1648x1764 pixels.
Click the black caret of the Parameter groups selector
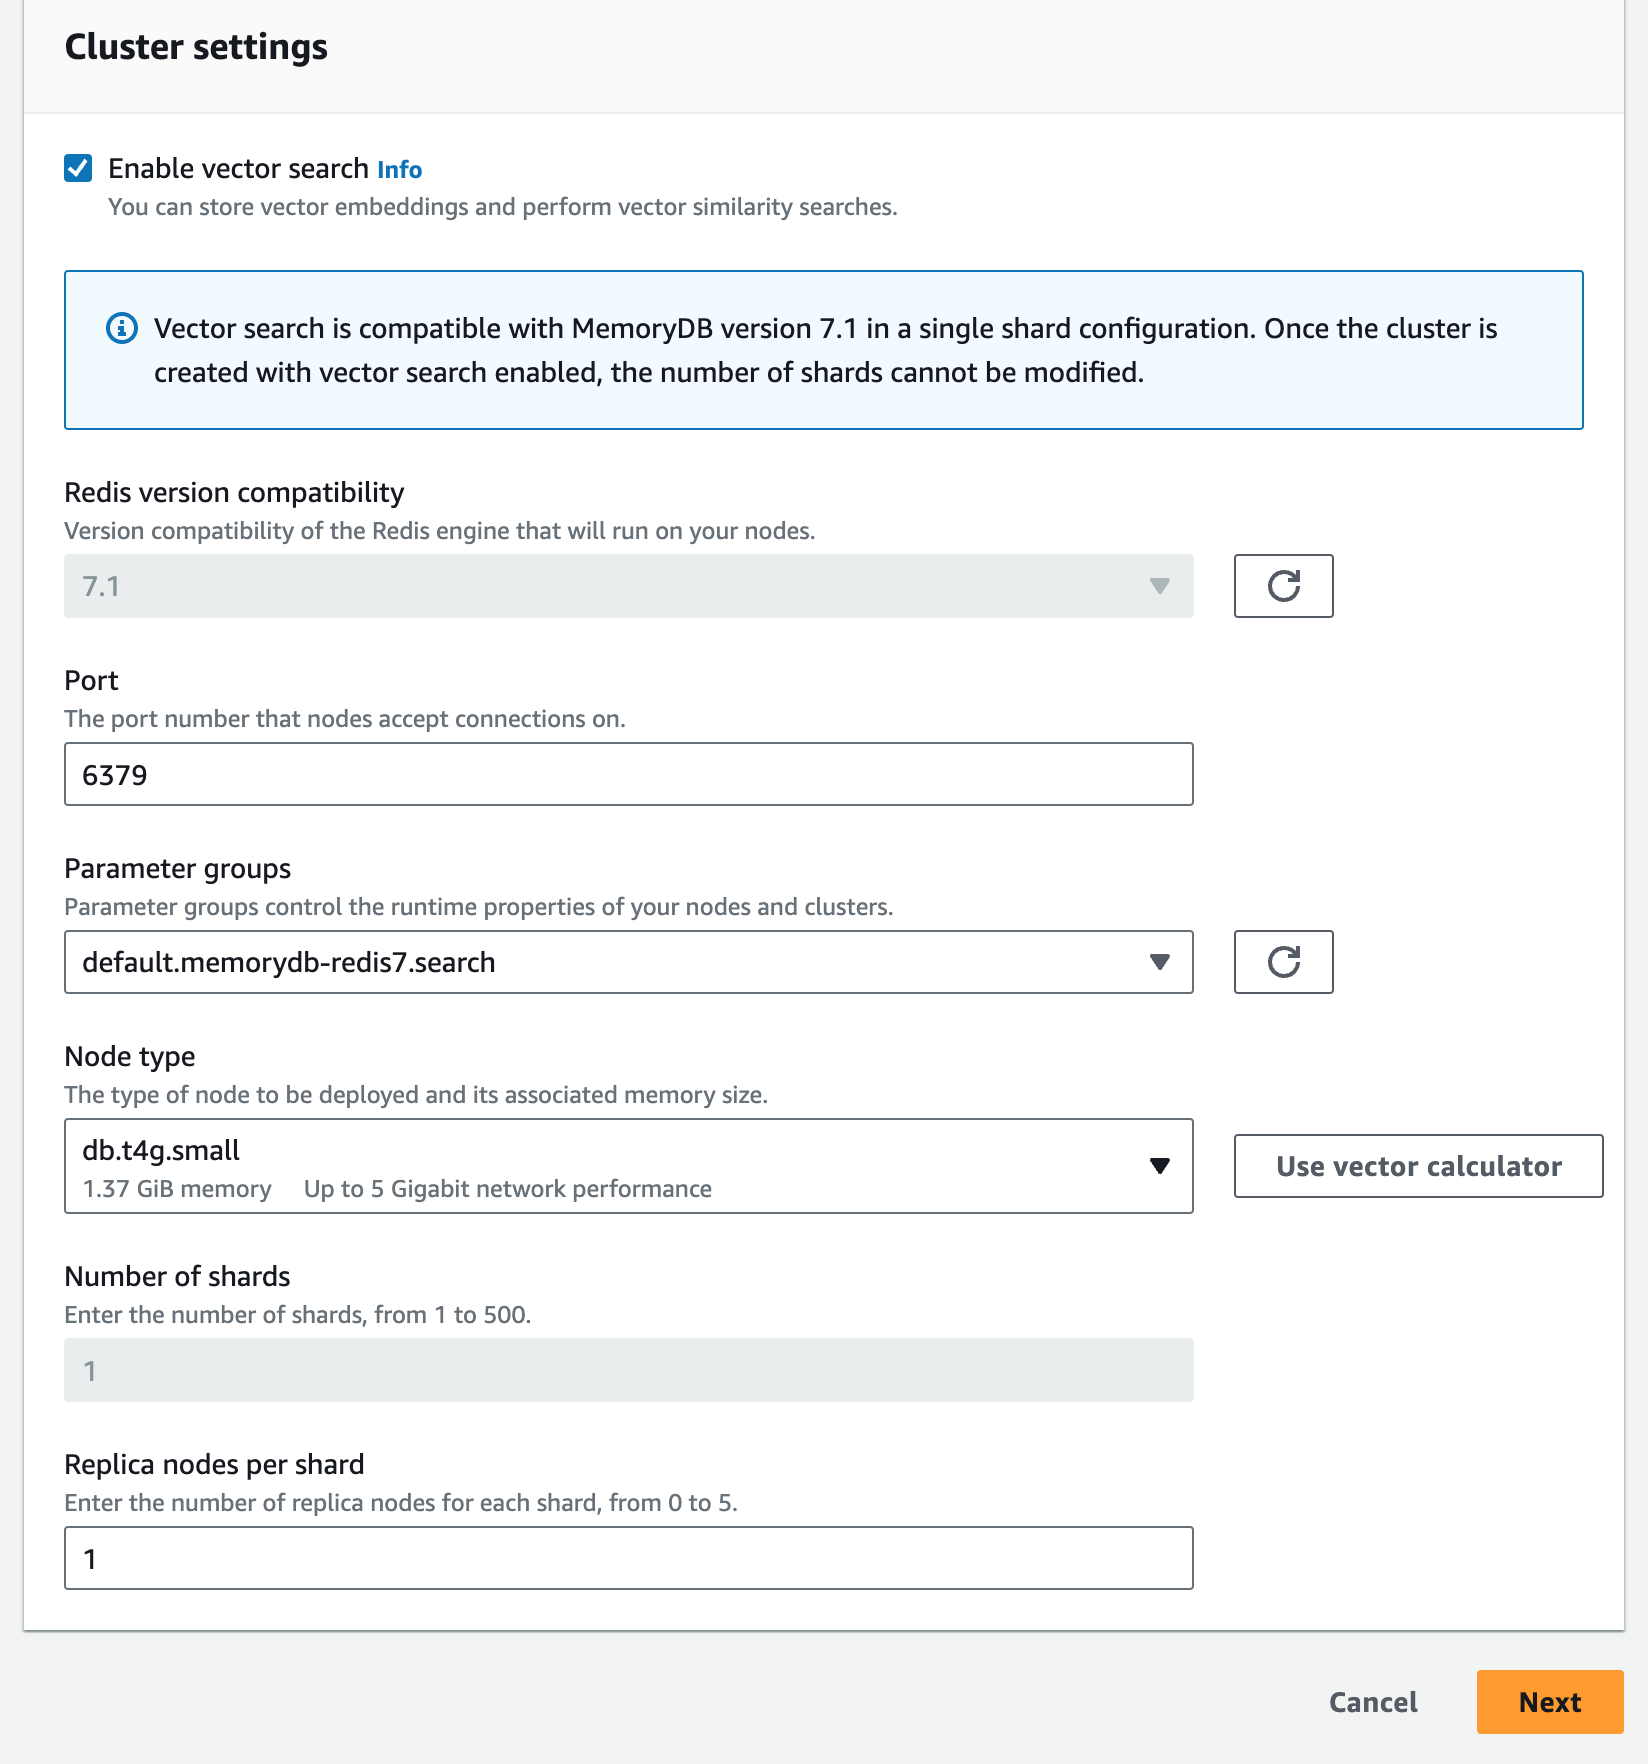pos(1160,962)
